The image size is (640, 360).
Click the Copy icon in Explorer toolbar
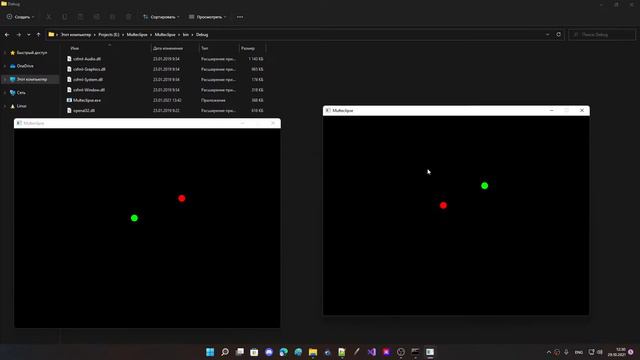pos(64,17)
